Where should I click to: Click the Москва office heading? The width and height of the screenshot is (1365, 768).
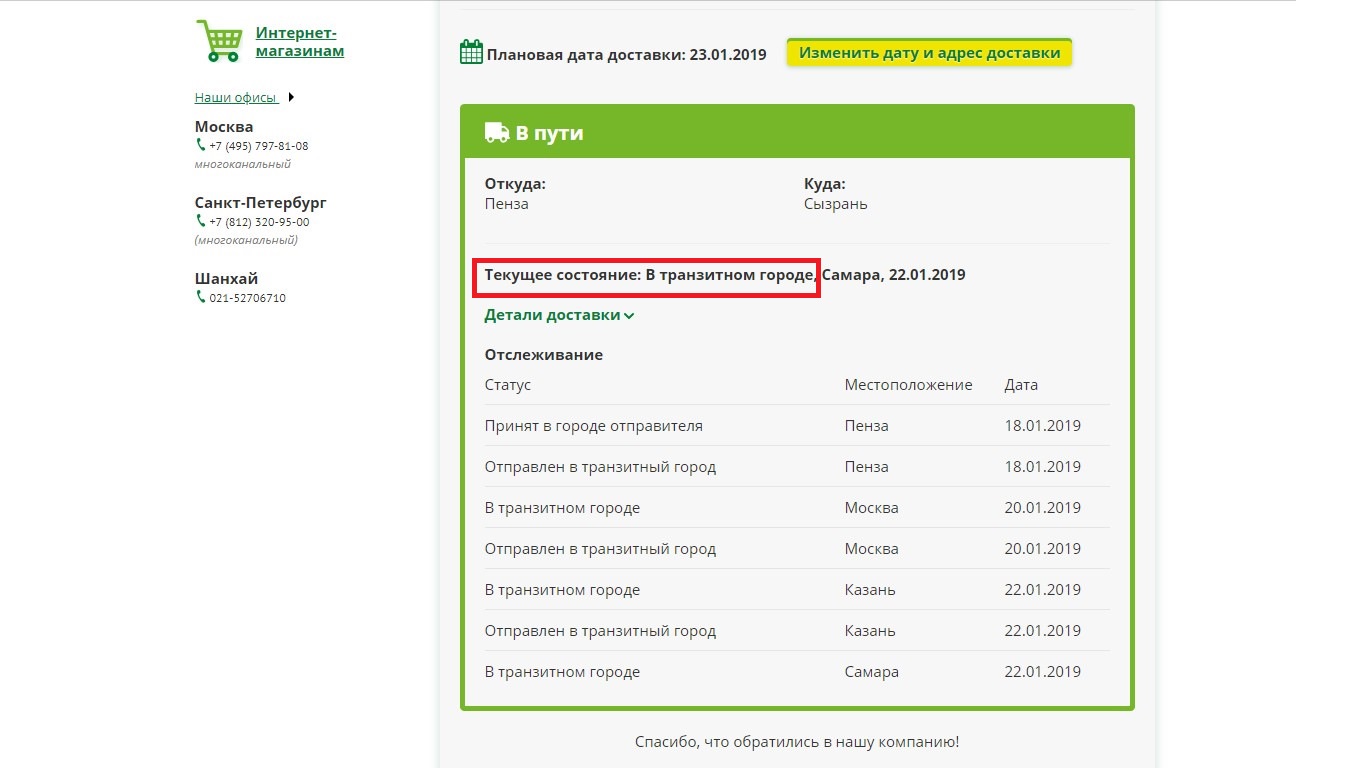(x=224, y=127)
